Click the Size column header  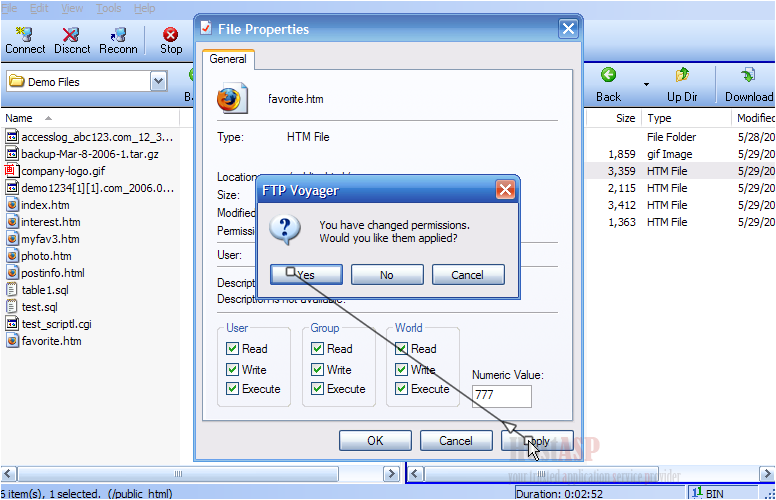coord(614,118)
